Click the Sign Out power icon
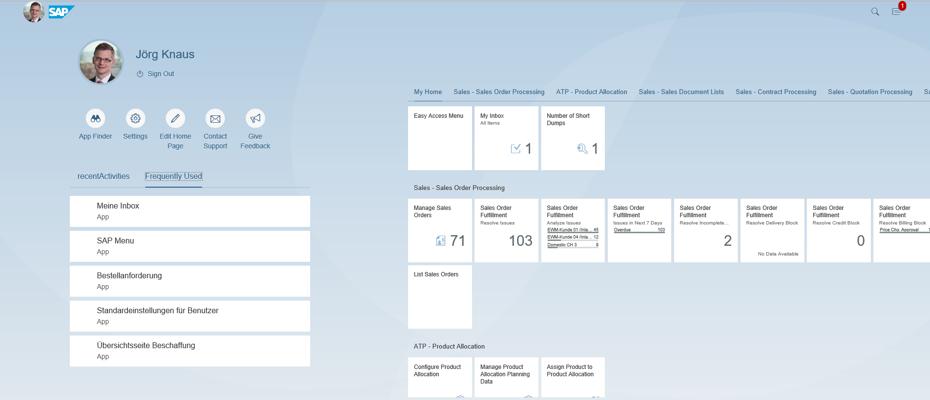 pyautogui.click(x=140, y=74)
